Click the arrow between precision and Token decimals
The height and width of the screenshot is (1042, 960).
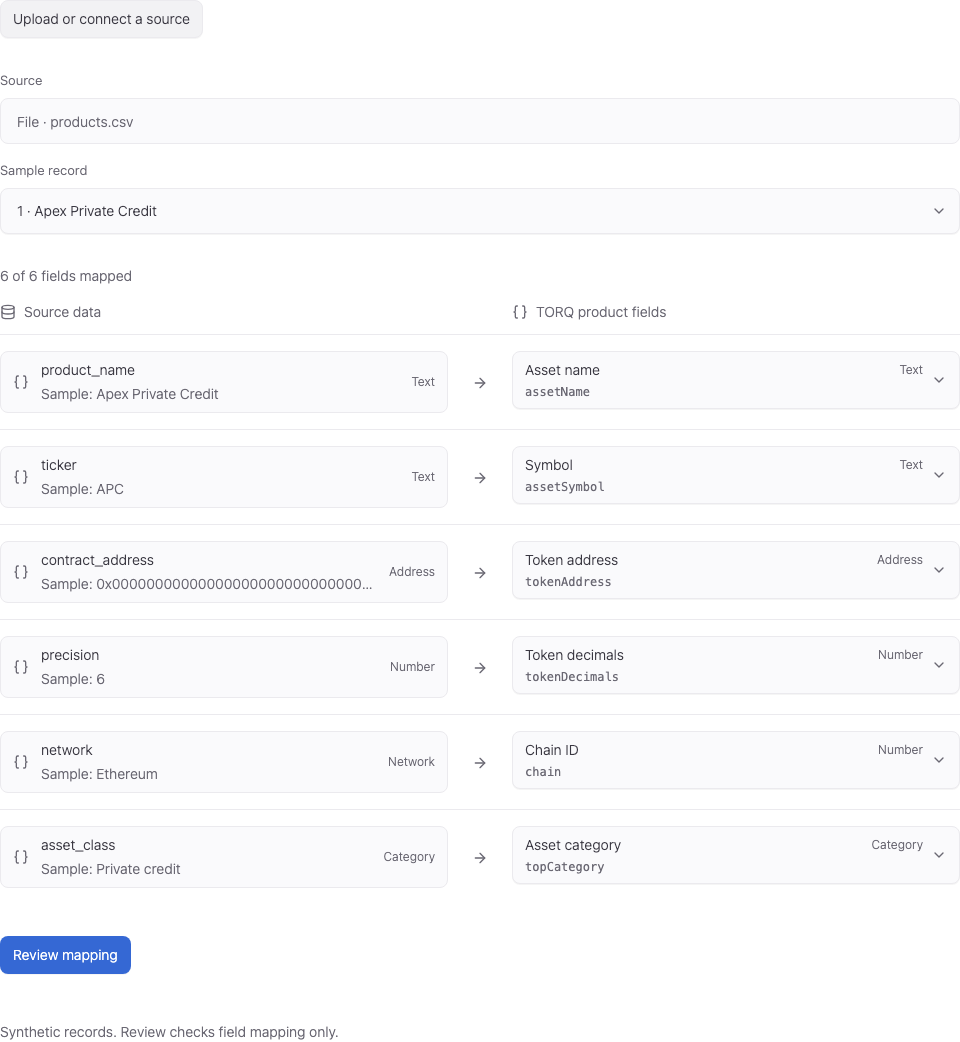point(480,668)
